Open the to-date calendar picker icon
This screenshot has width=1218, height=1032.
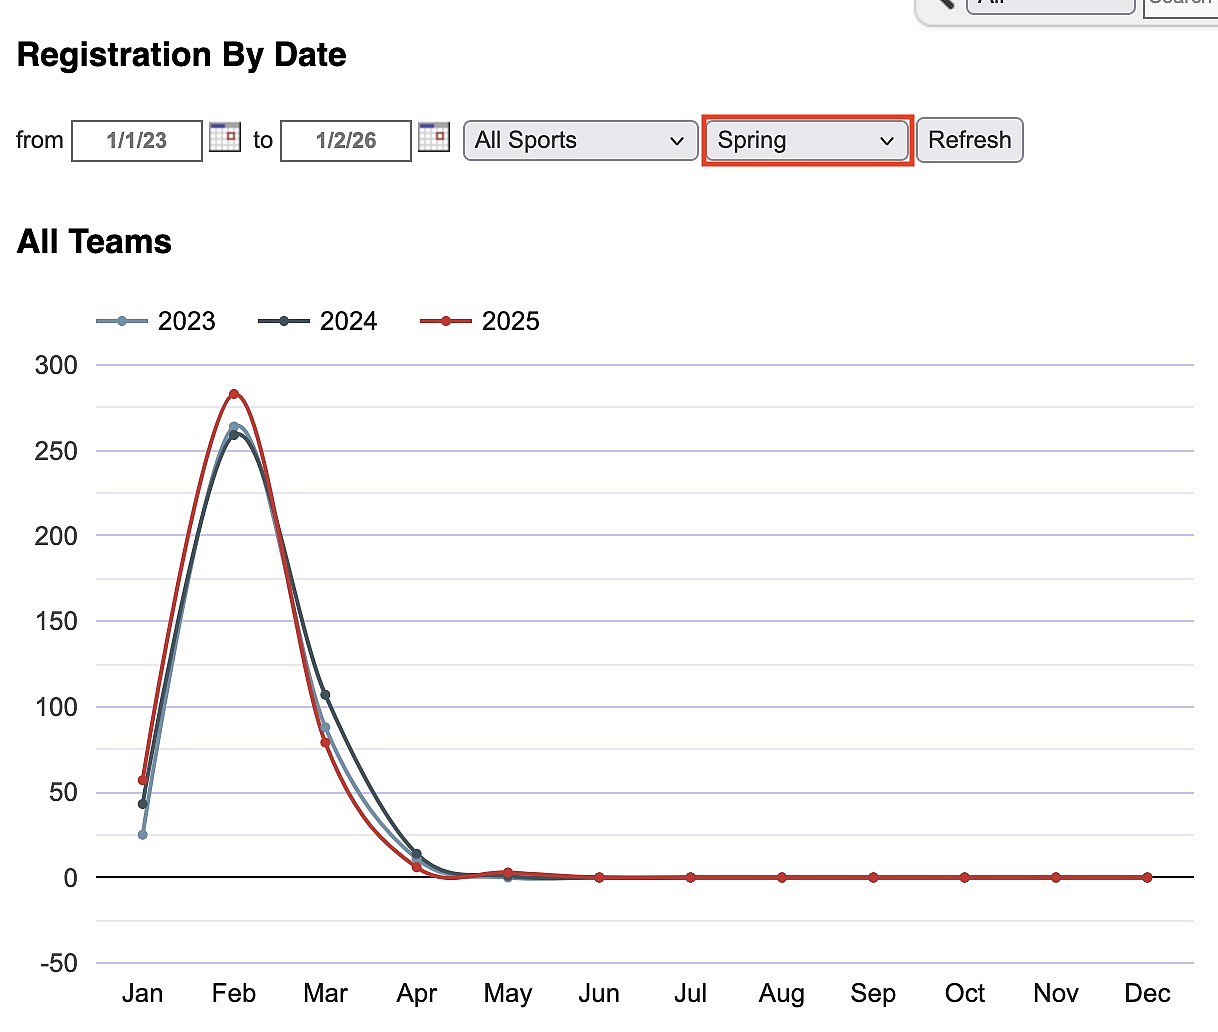pos(434,137)
